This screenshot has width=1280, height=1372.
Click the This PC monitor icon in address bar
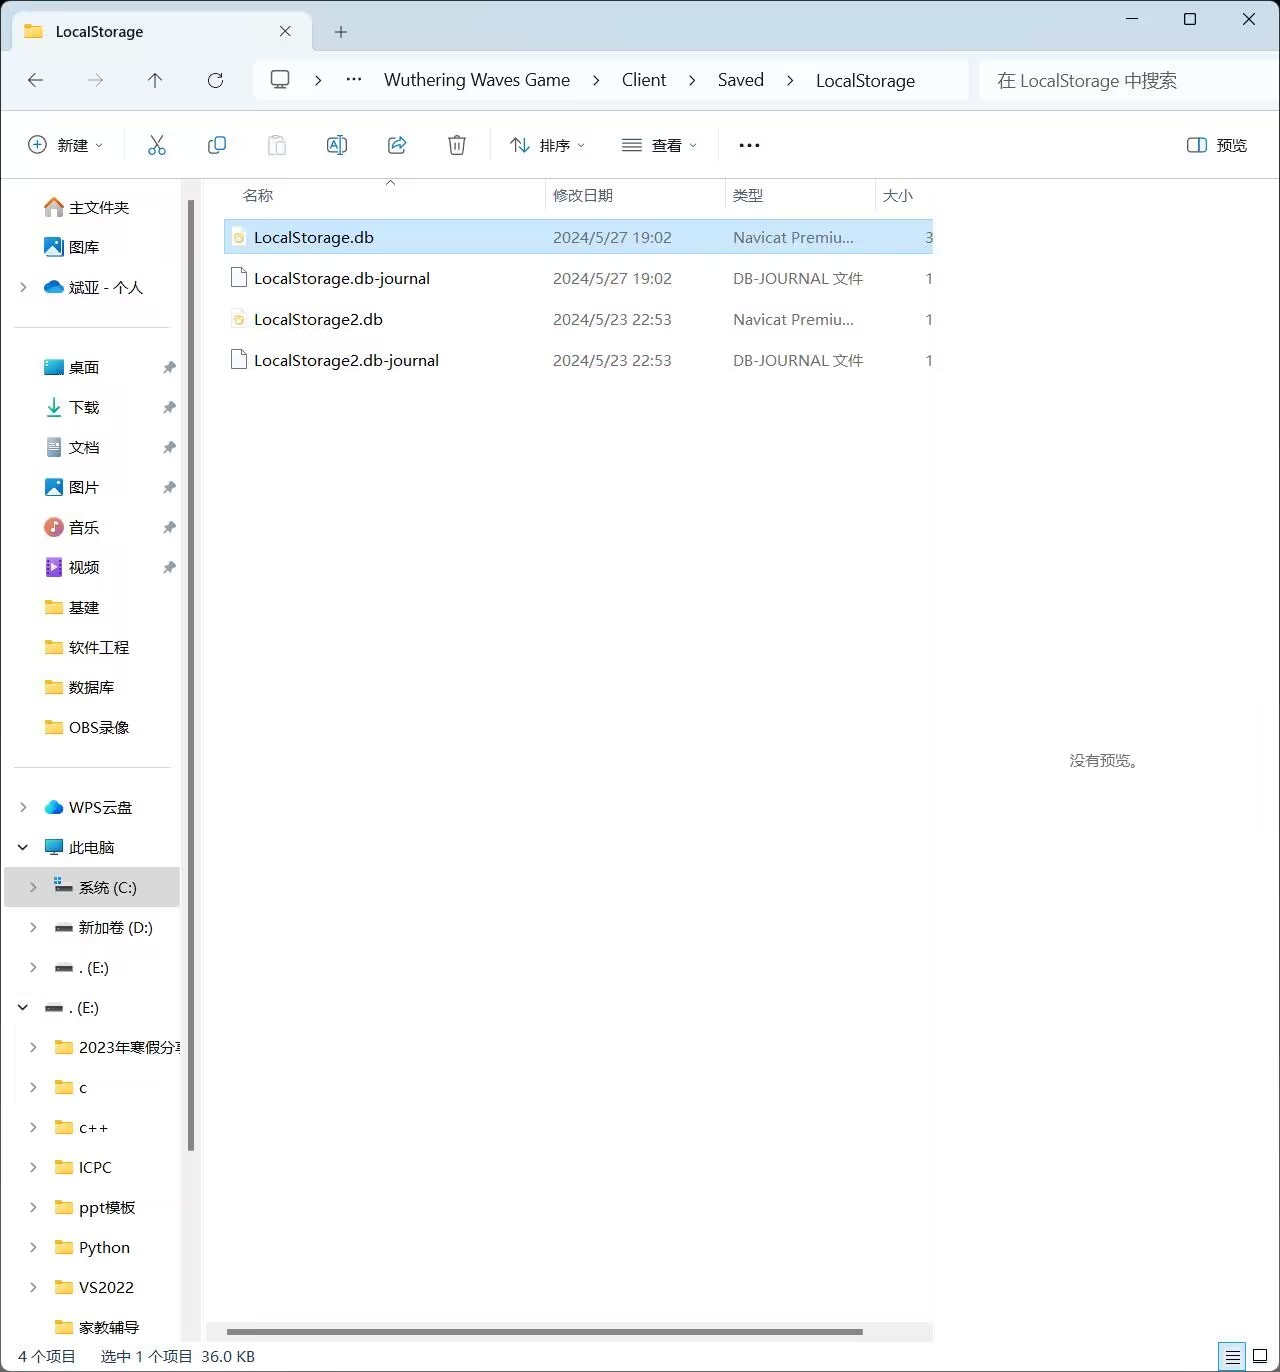[x=280, y=80]
